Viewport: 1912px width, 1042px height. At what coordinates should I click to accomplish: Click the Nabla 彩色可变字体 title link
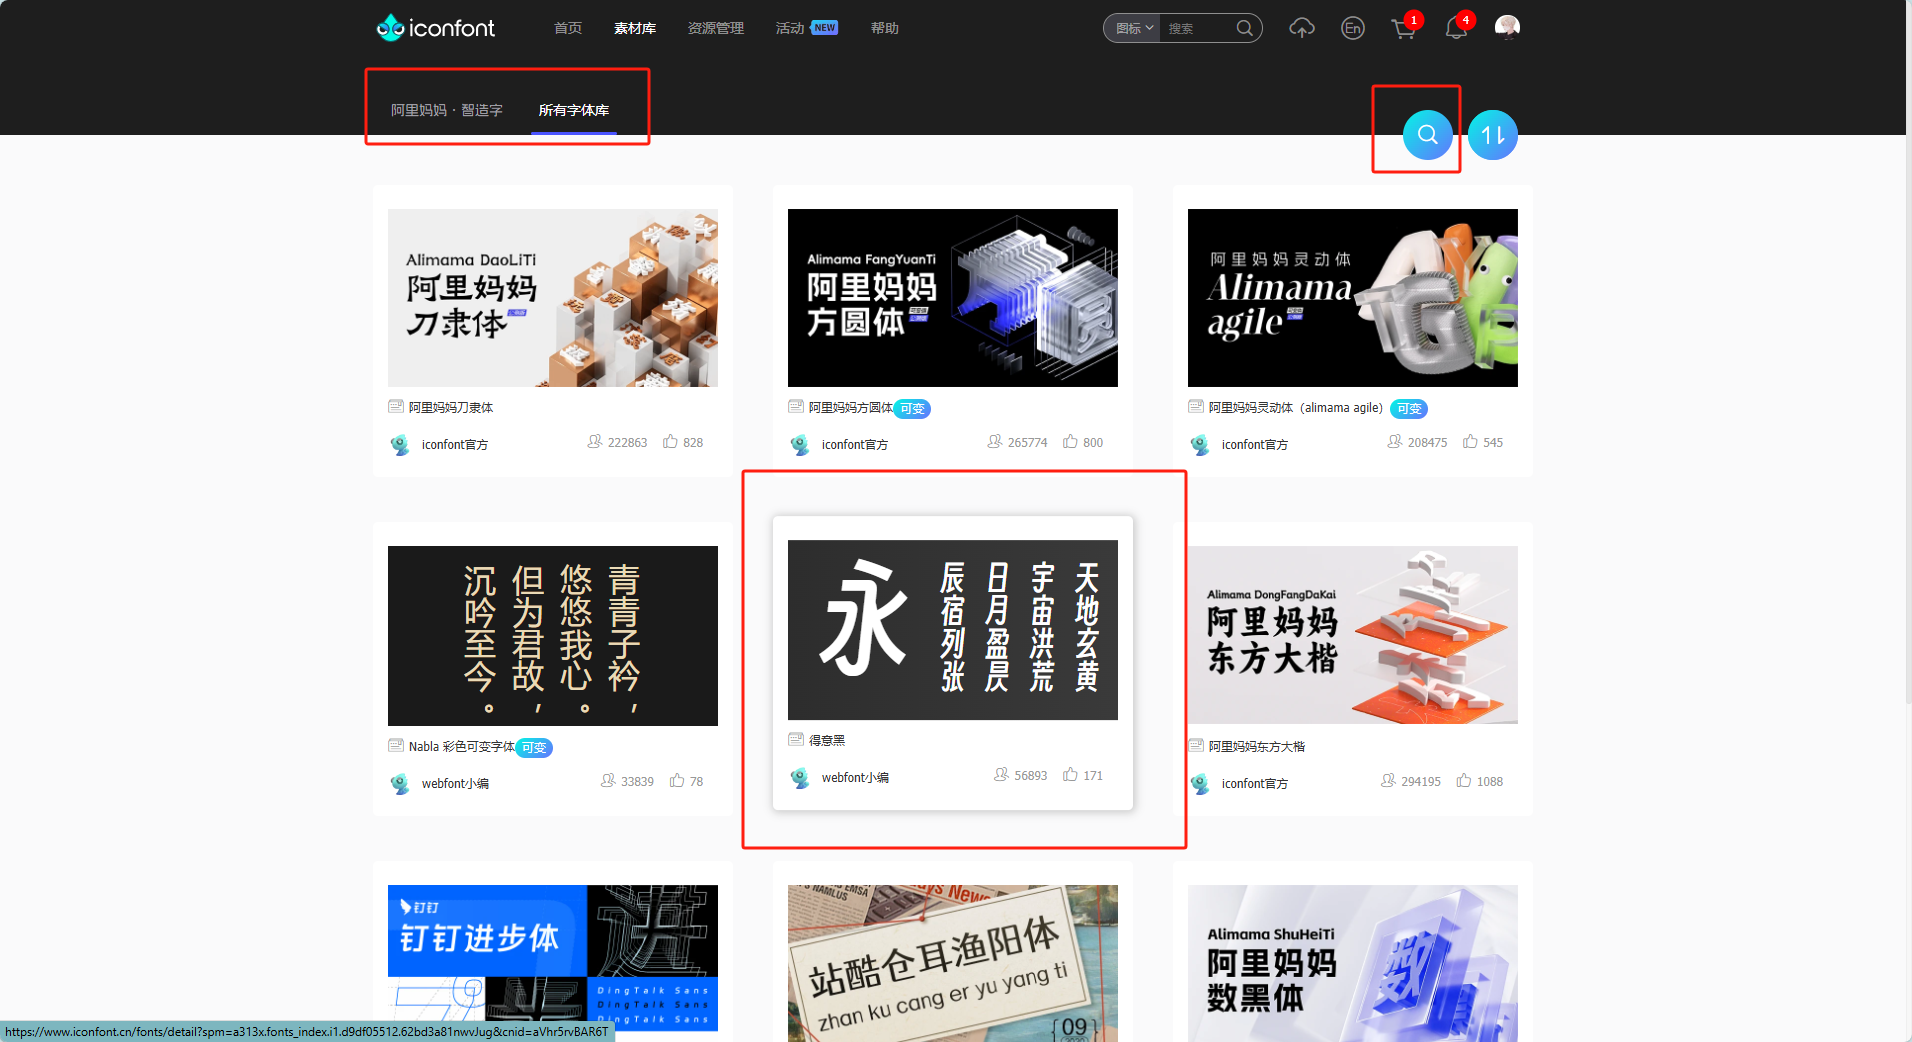tap(462, 747)
